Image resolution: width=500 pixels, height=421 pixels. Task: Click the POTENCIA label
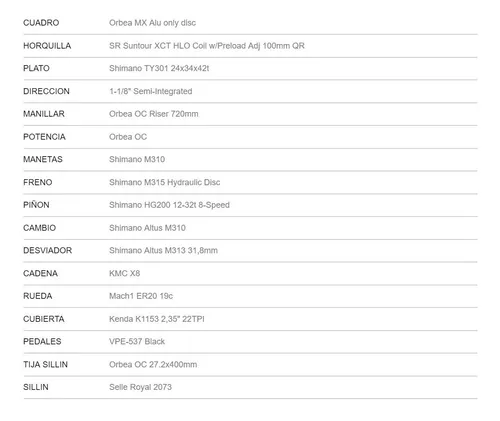click(x=44, y=137)
